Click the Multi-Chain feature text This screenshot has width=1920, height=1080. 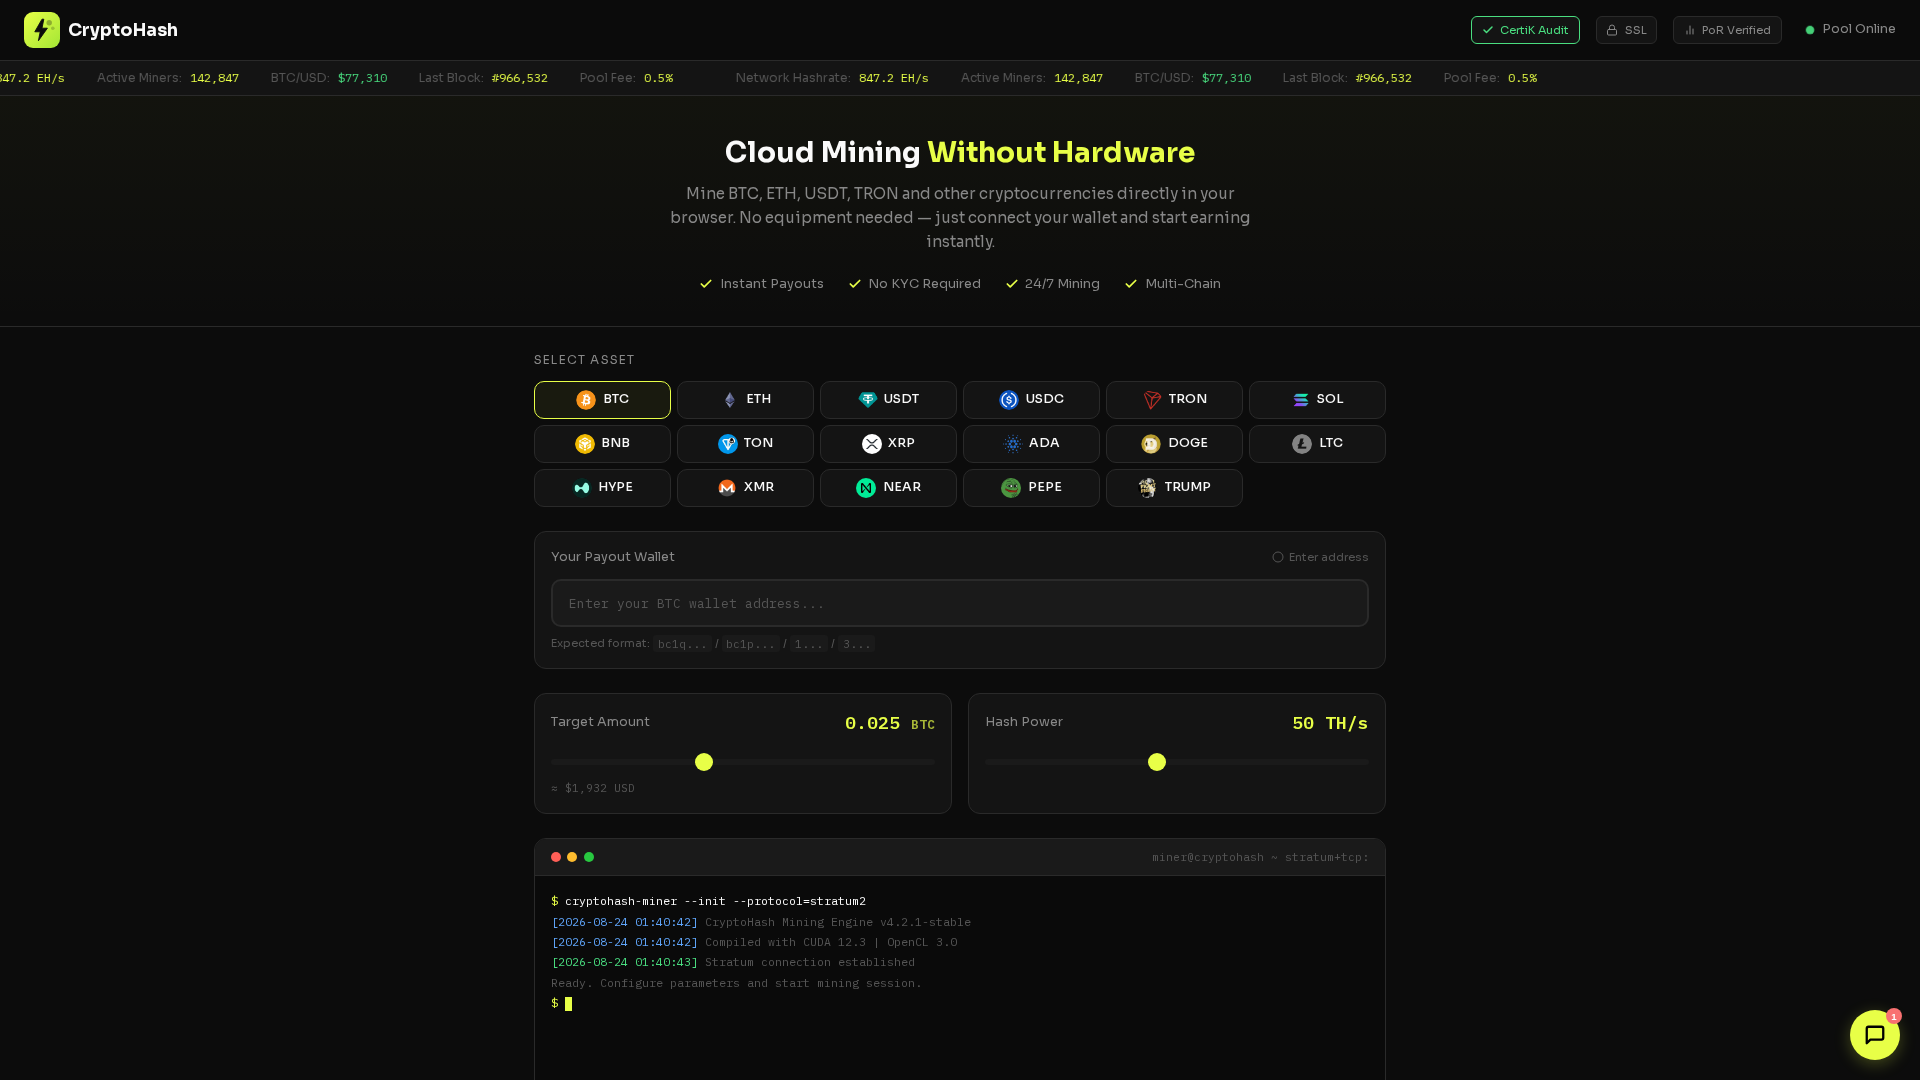tap(1183, 284)
